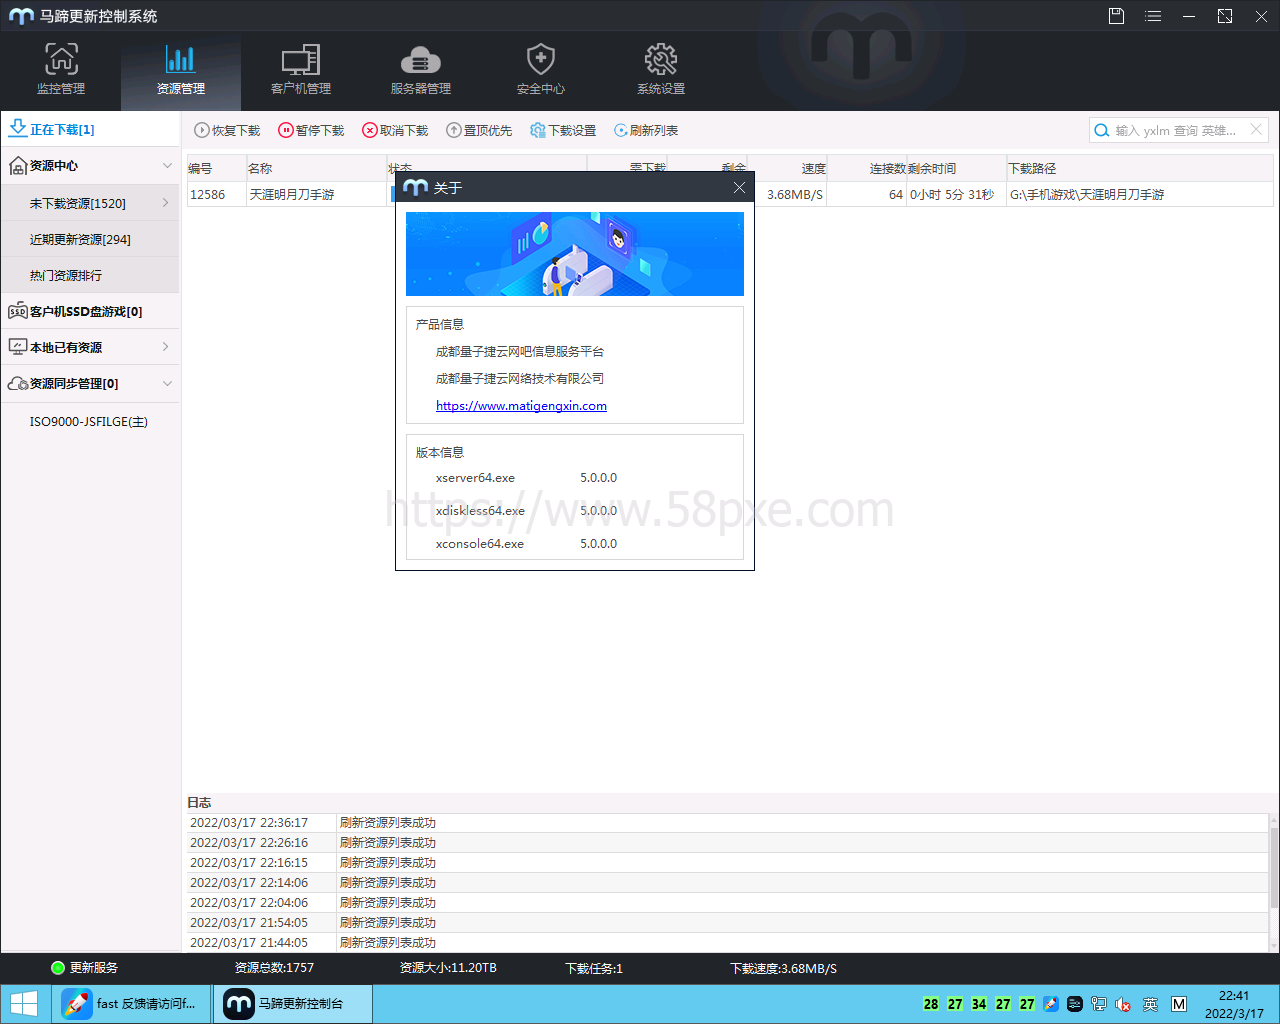Screen dimensions: 1280x1024
Task: Open 下载设置 download settings
Action: point(563,130)
